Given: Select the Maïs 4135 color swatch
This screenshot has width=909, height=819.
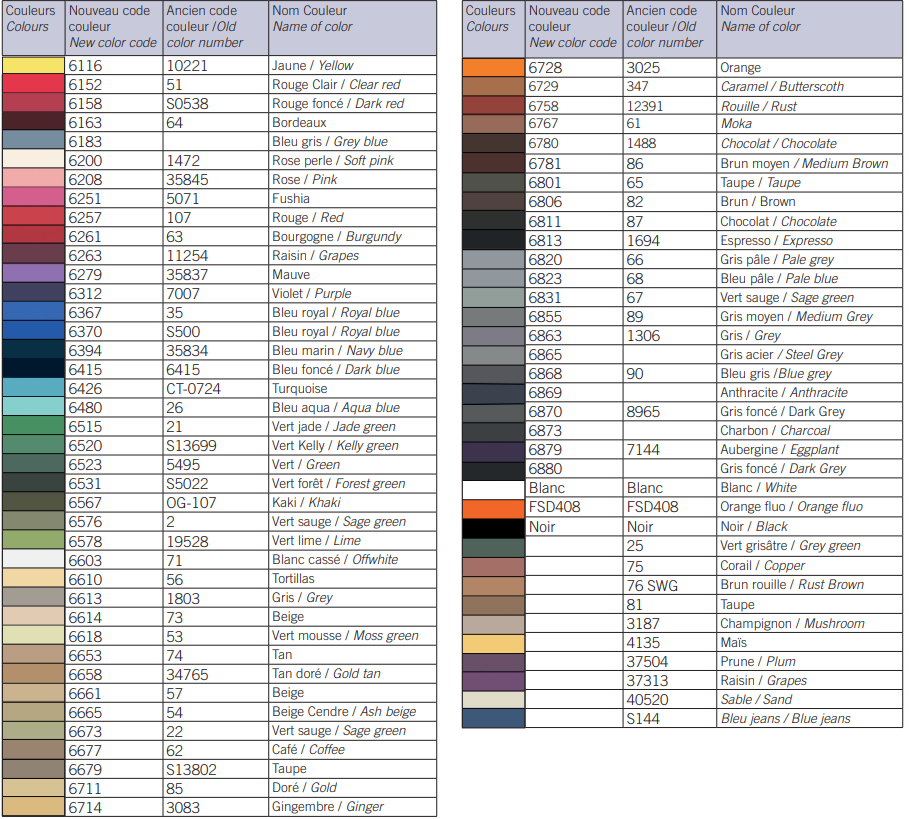Looking at the screenshot, I should [x=493, y=642].
